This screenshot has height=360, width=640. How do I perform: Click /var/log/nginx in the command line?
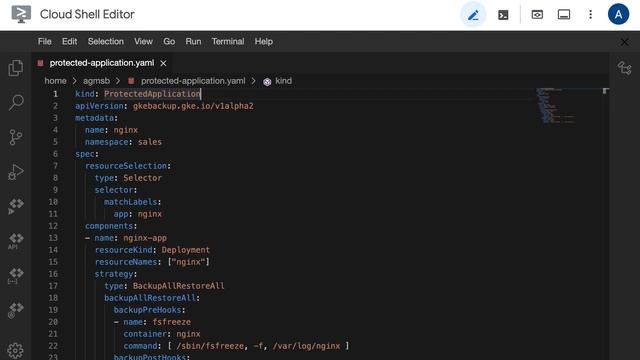click(x=306, y=346)
